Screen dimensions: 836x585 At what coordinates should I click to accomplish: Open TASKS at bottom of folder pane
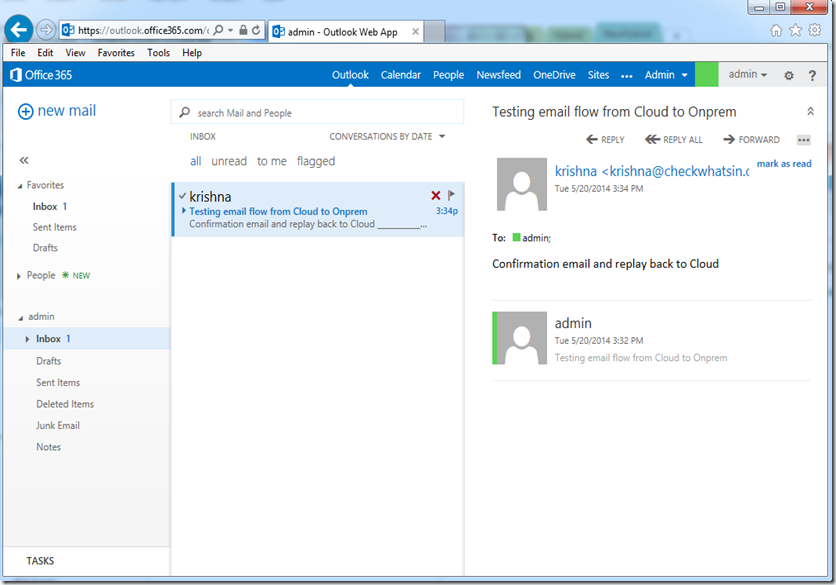(40, 561)
